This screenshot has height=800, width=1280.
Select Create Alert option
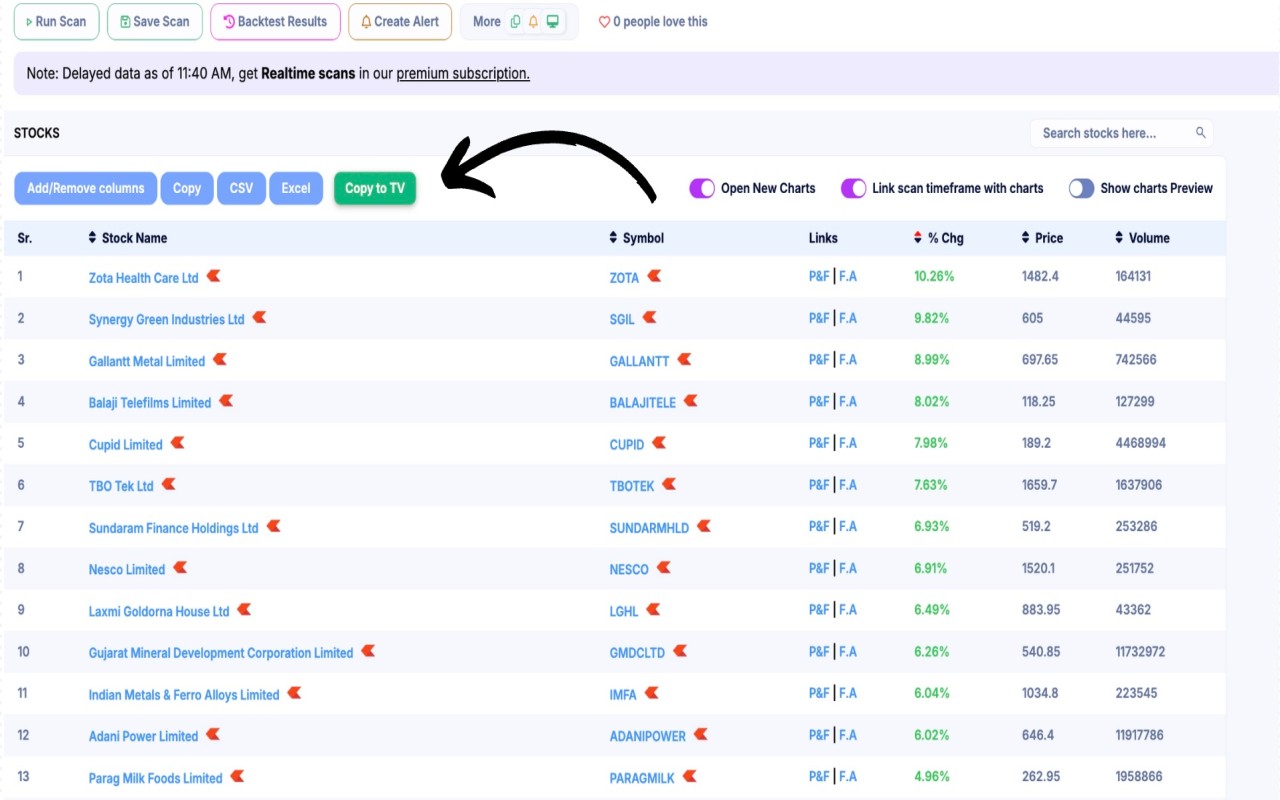pyautogui.click(x=399, y=20)
